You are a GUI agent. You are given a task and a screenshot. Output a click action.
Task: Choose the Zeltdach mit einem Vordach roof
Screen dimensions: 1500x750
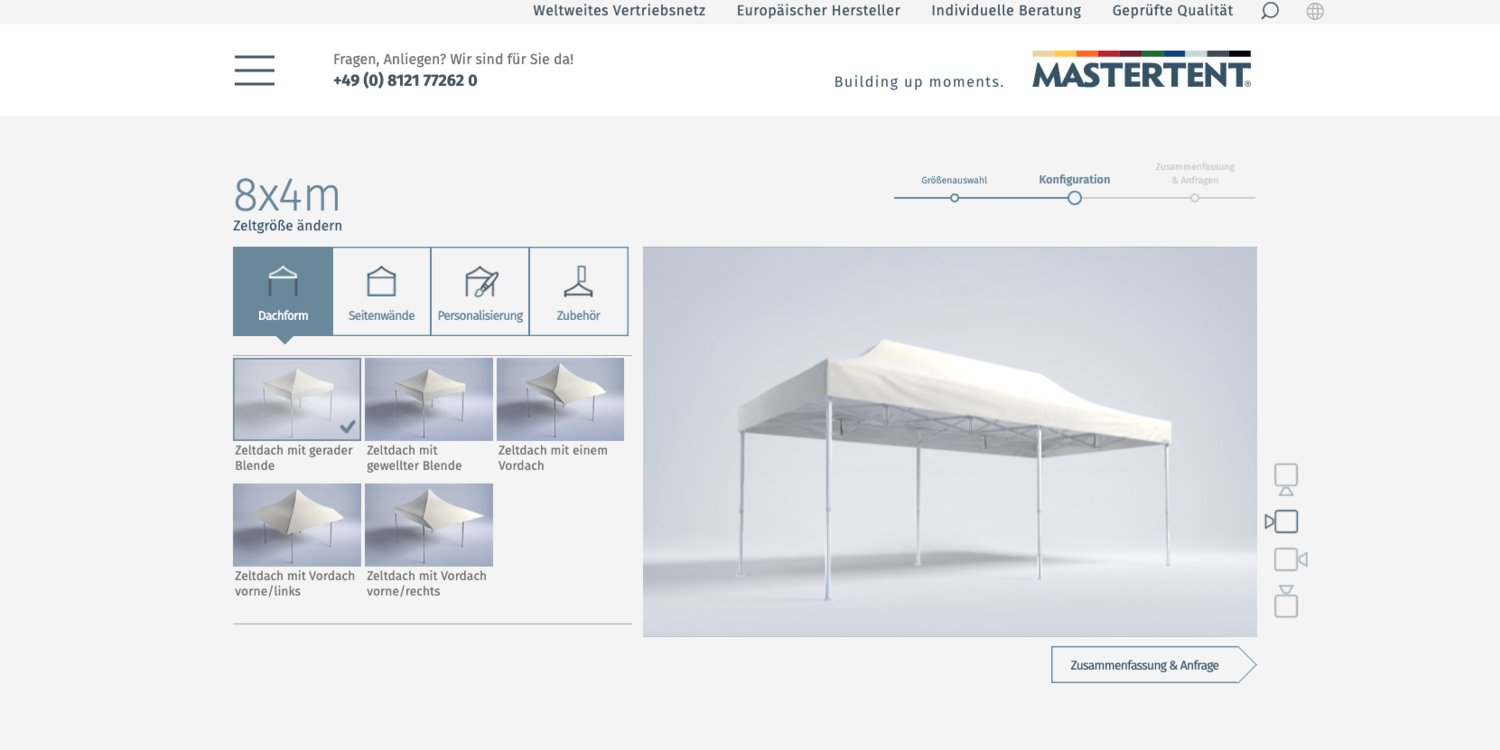[x=560, y=399]
